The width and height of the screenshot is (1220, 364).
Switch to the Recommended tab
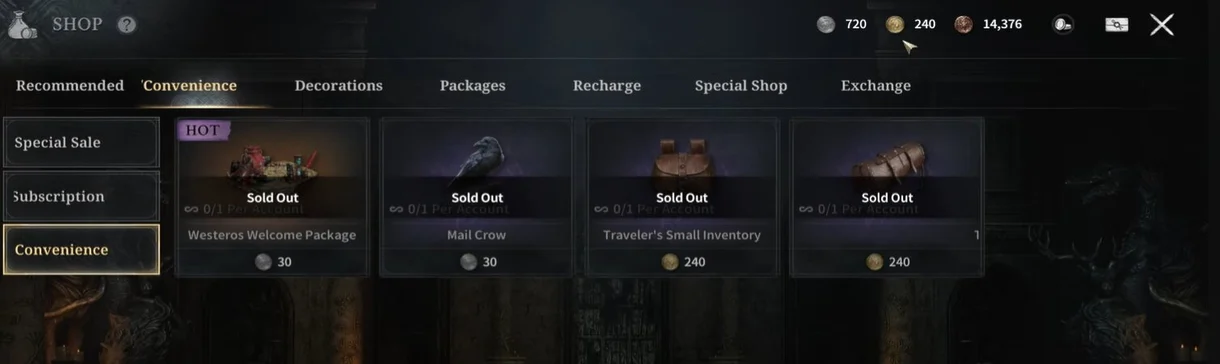70,86
